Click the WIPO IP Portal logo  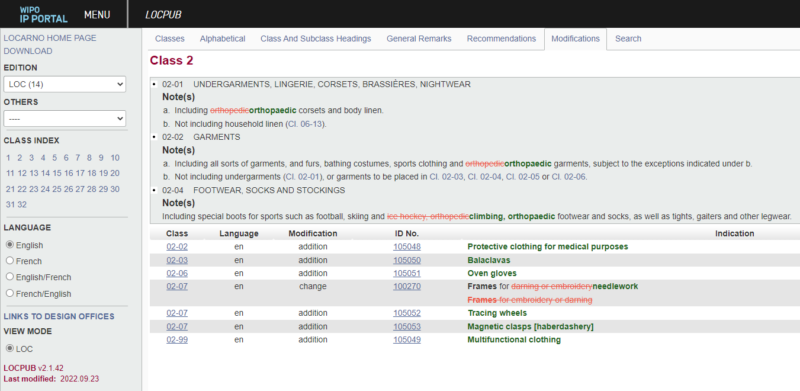tap(43, 14)
